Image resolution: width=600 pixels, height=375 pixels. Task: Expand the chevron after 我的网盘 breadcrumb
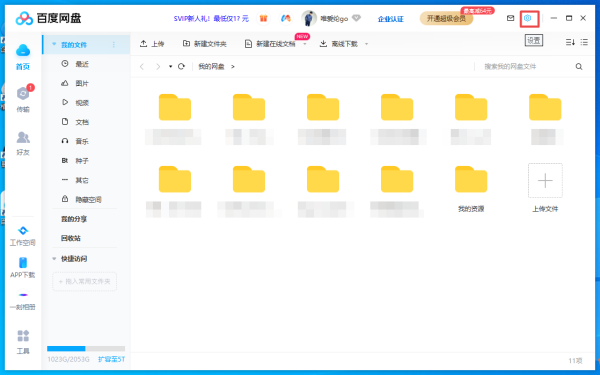[x=232, y=67]
